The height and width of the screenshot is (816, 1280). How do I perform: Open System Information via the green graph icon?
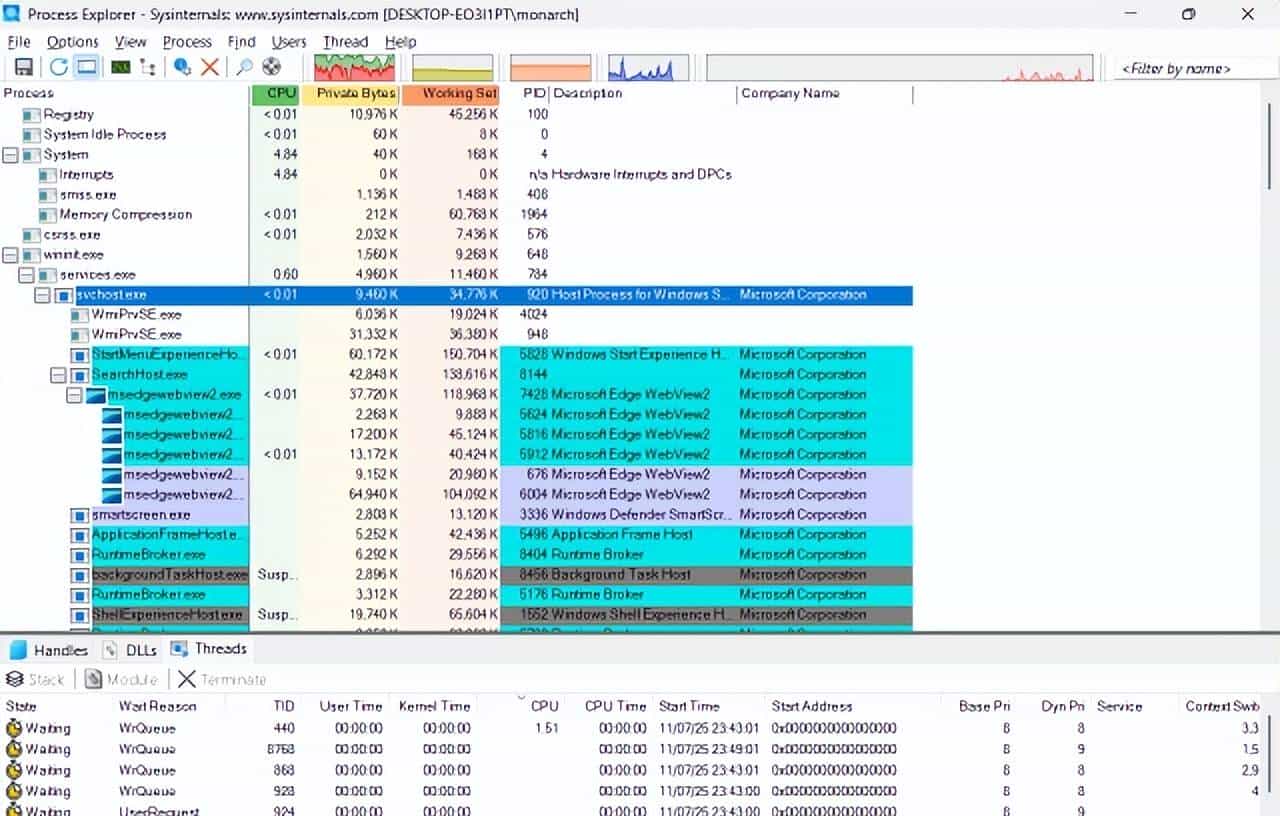[120, 67]
